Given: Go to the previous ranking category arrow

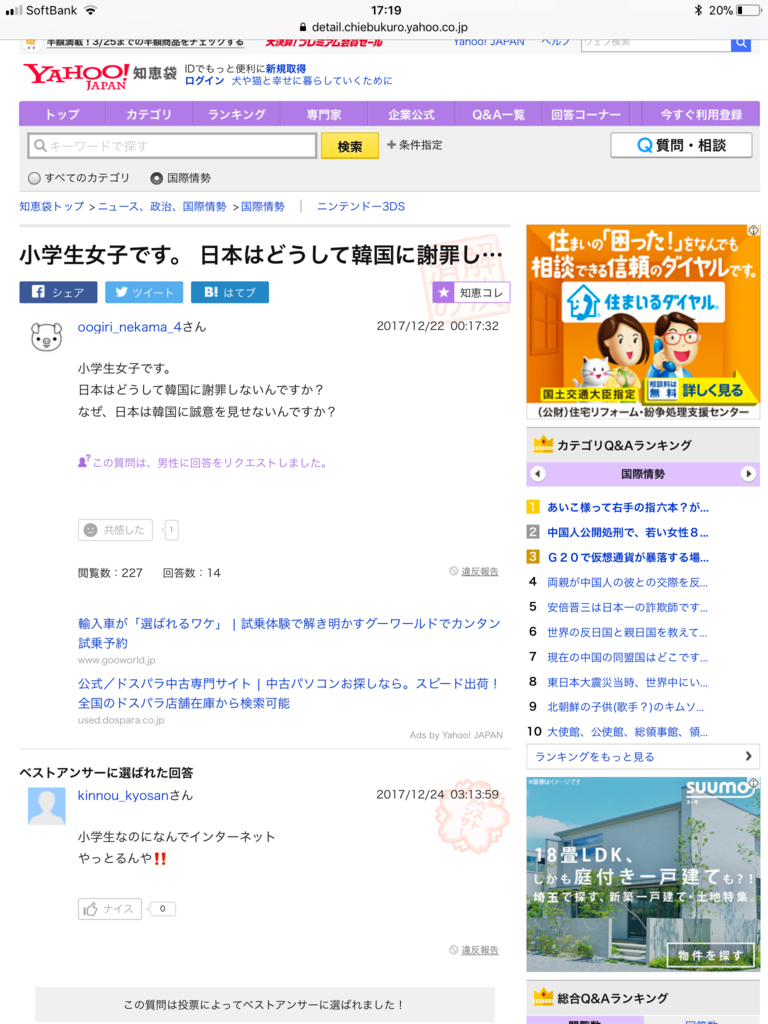Looking at the screenshot, I should click(537, 474).
